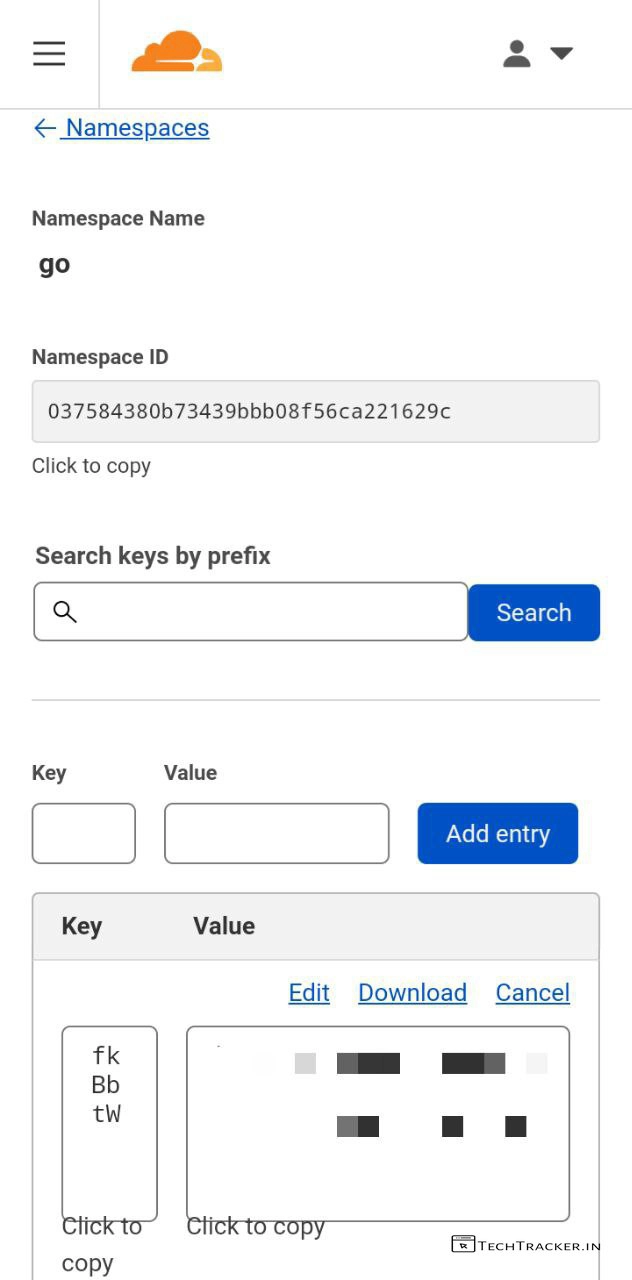The height and width of the screenshot is (1280, 632).
Task: Click the magnifier icon in prefix search box
Action: coord(65,612)
